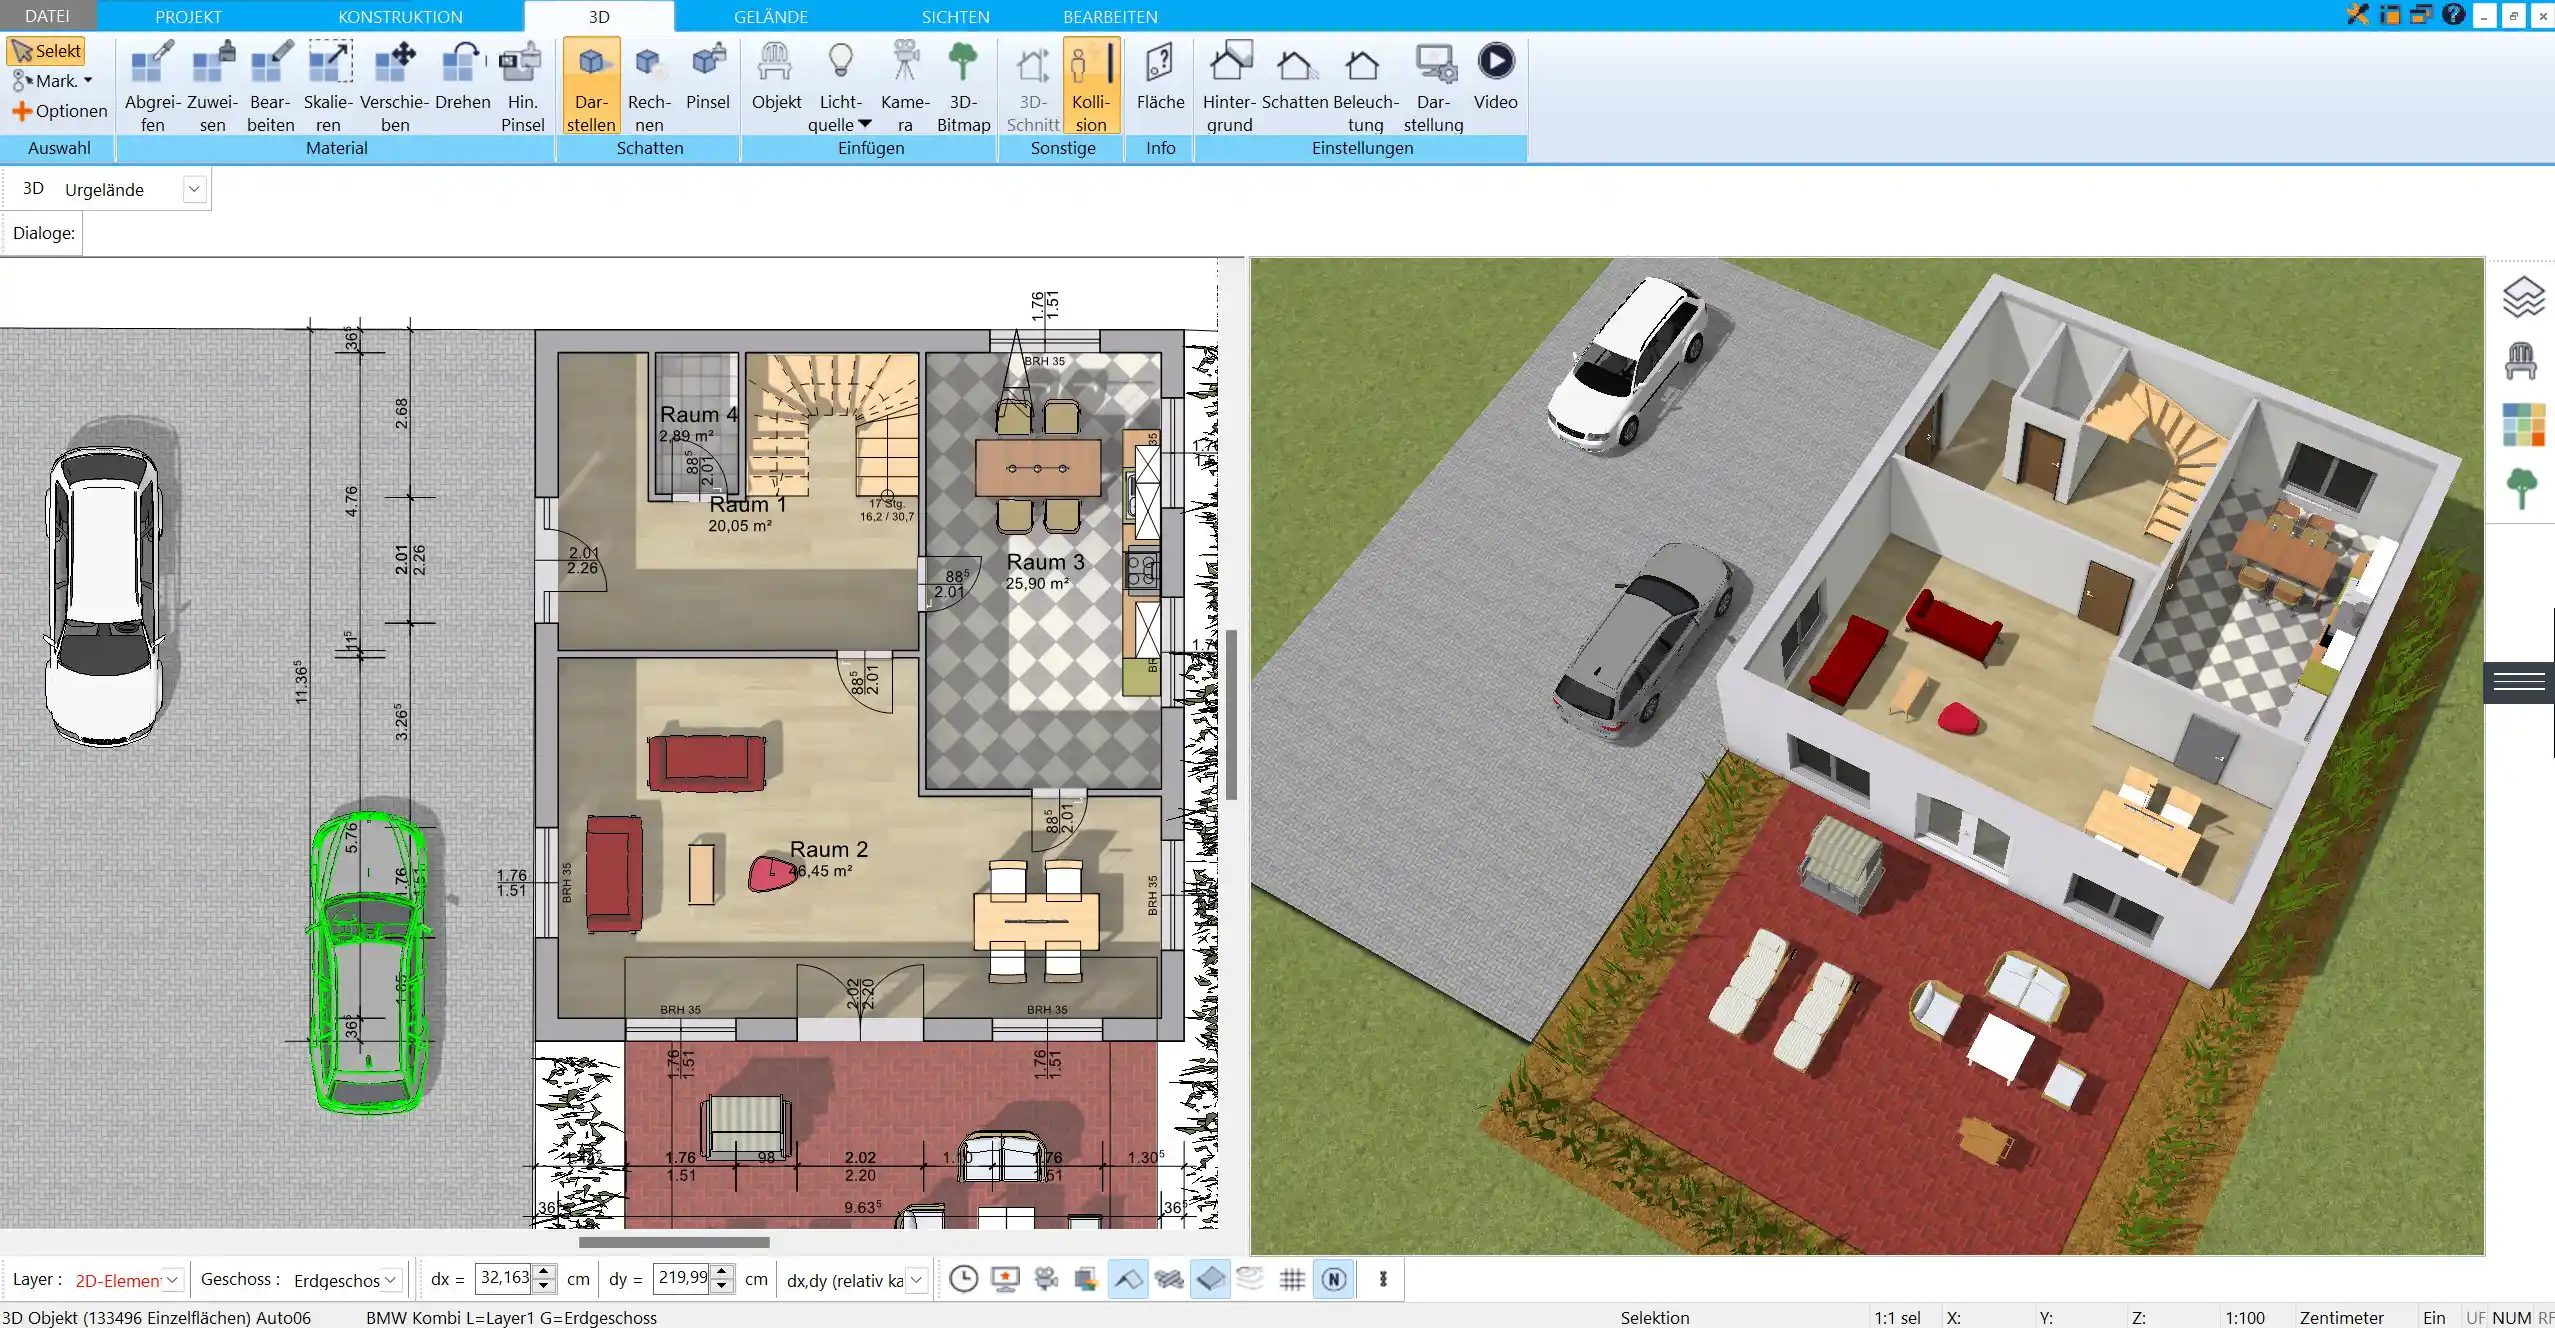The image size is (2555, 1328).
Task: Open the DATEI menu
Action: pos(47,16)
